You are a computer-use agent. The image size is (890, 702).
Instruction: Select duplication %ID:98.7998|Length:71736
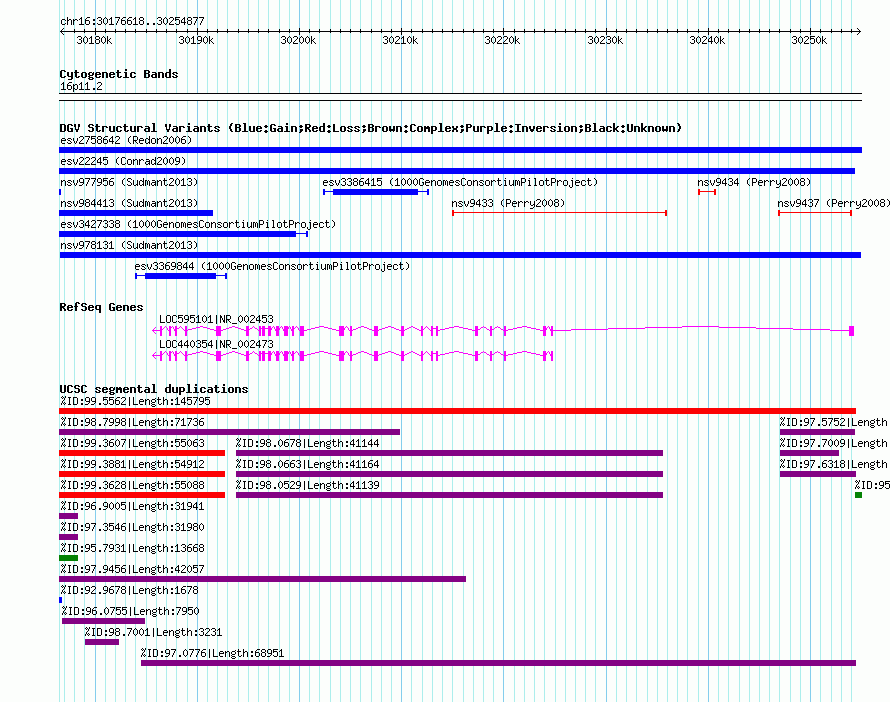click(x=132, y=422)
